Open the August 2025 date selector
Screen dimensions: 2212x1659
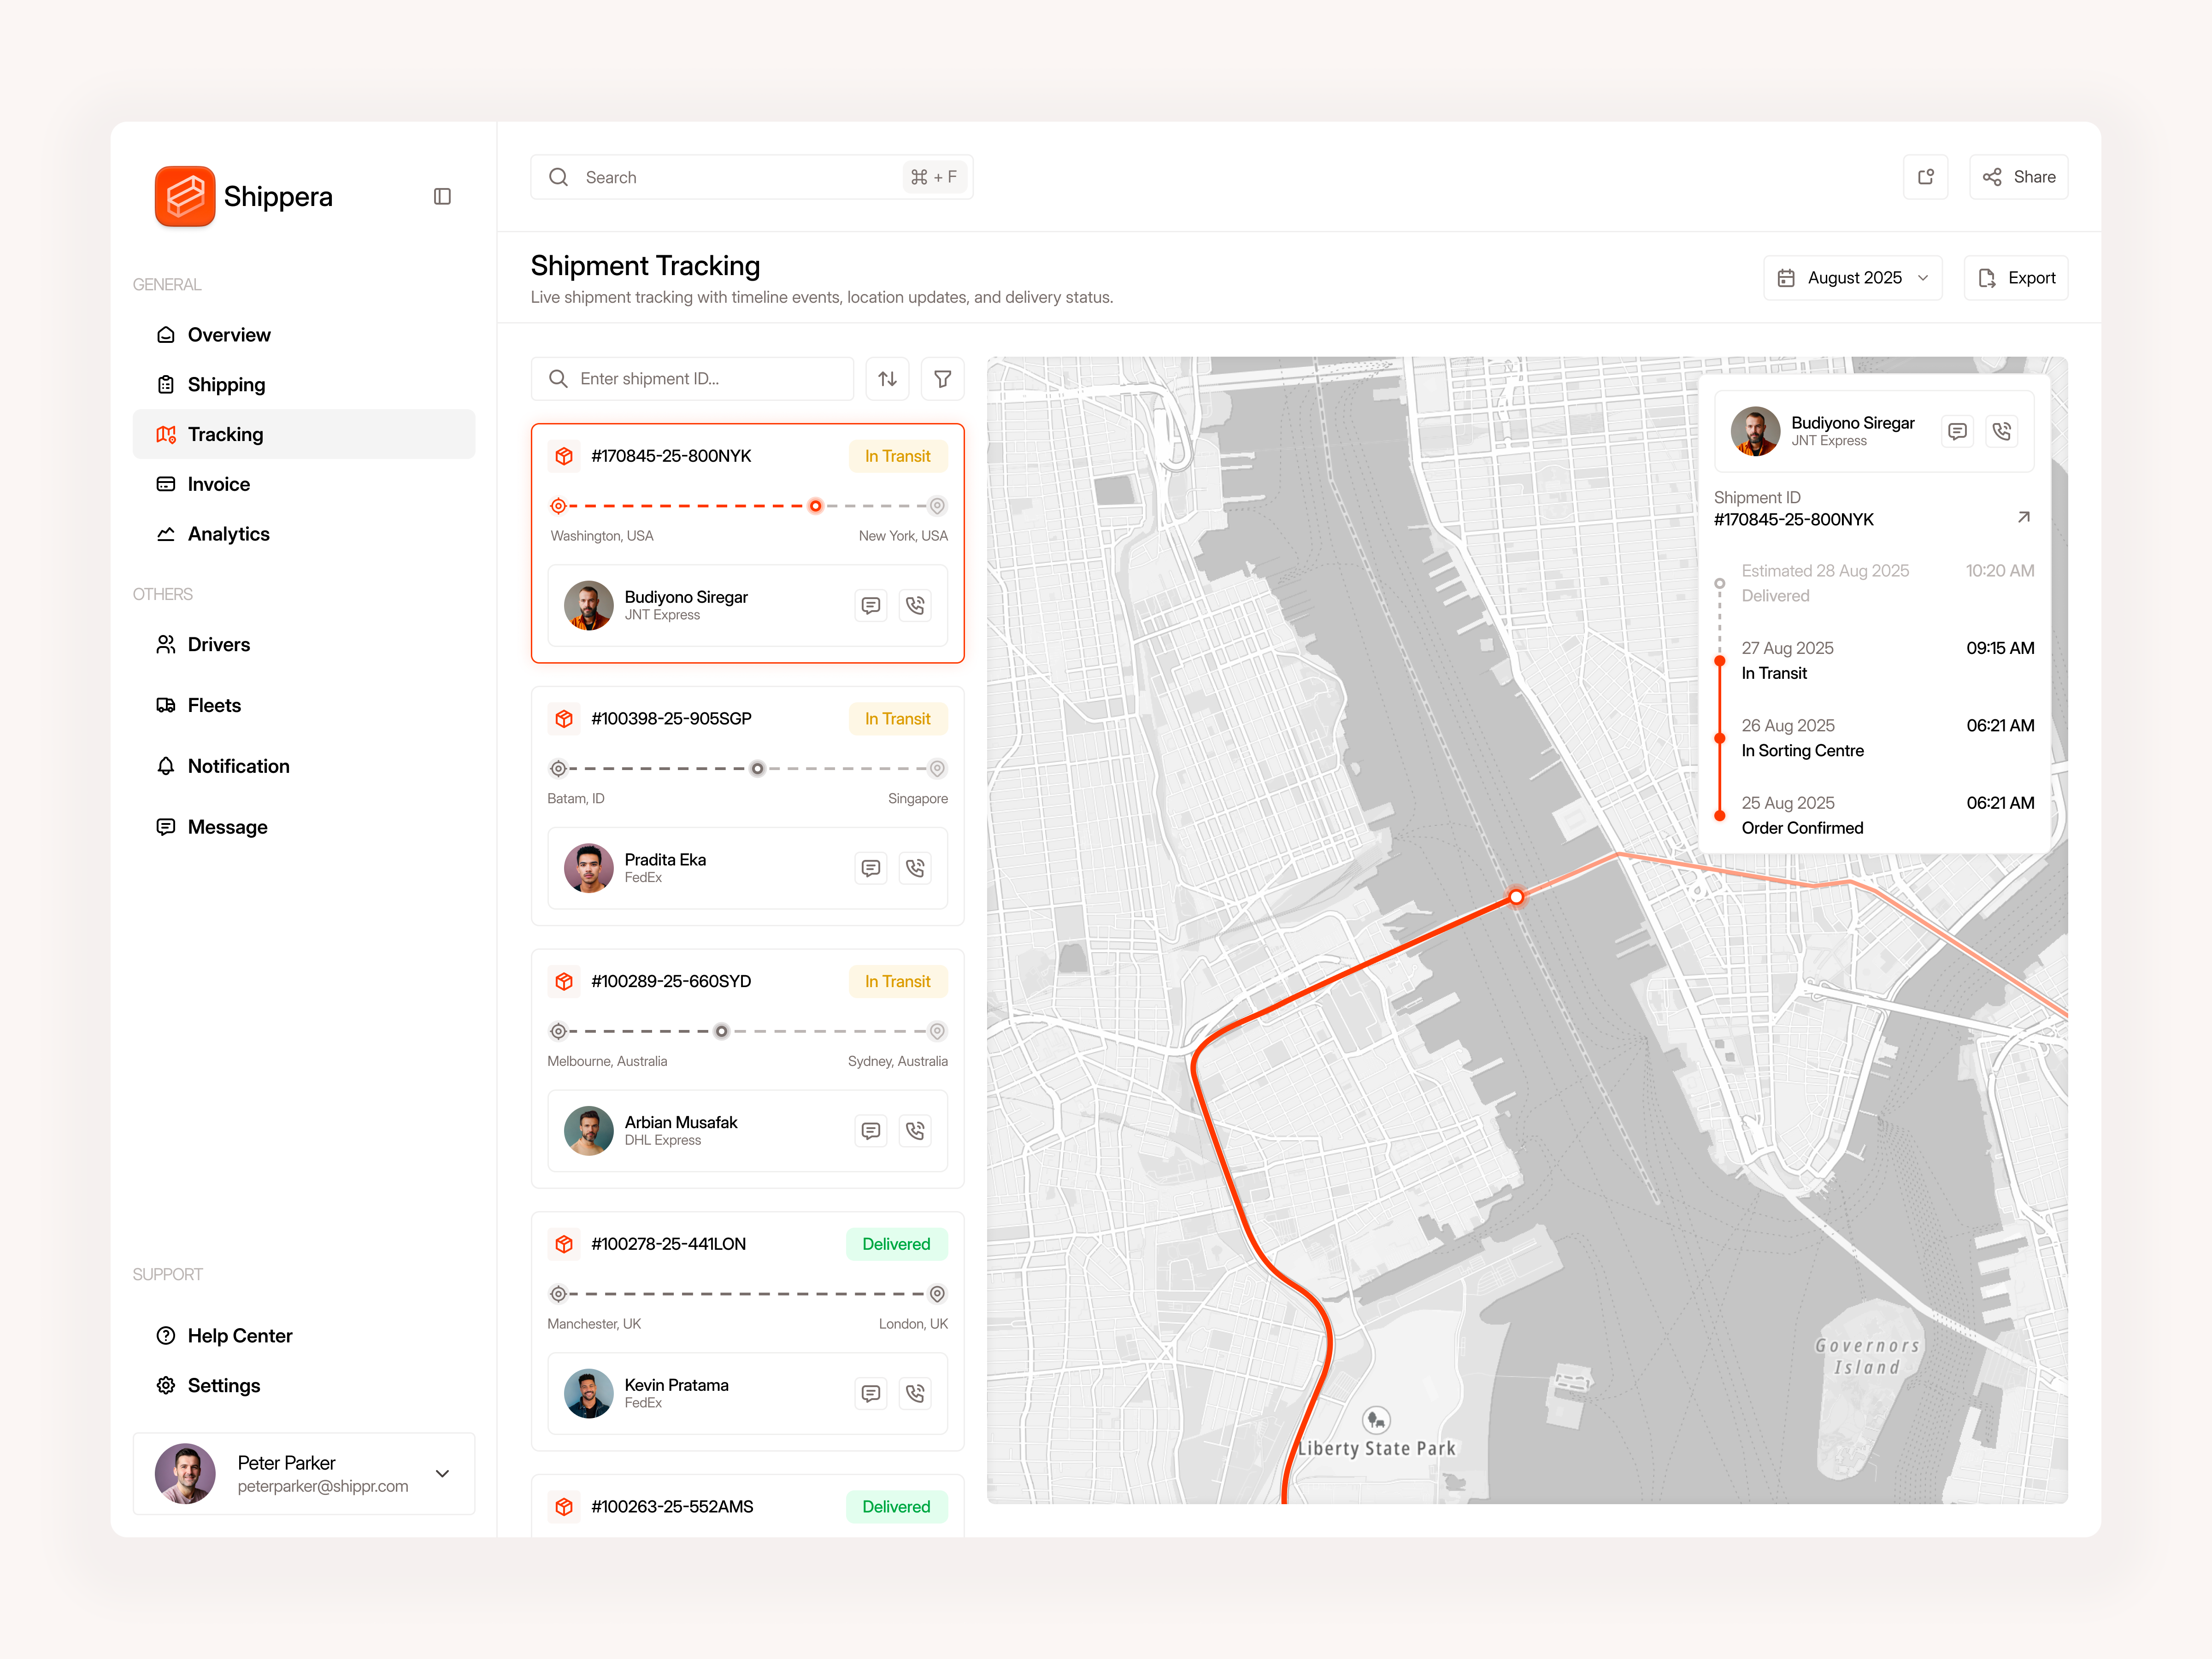[1851, 277]
